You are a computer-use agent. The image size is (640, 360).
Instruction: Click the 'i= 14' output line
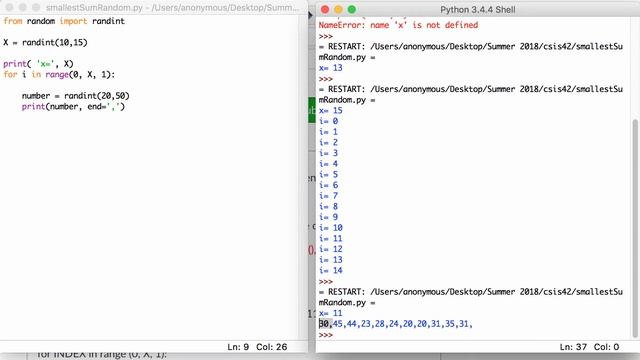[331, 270]
